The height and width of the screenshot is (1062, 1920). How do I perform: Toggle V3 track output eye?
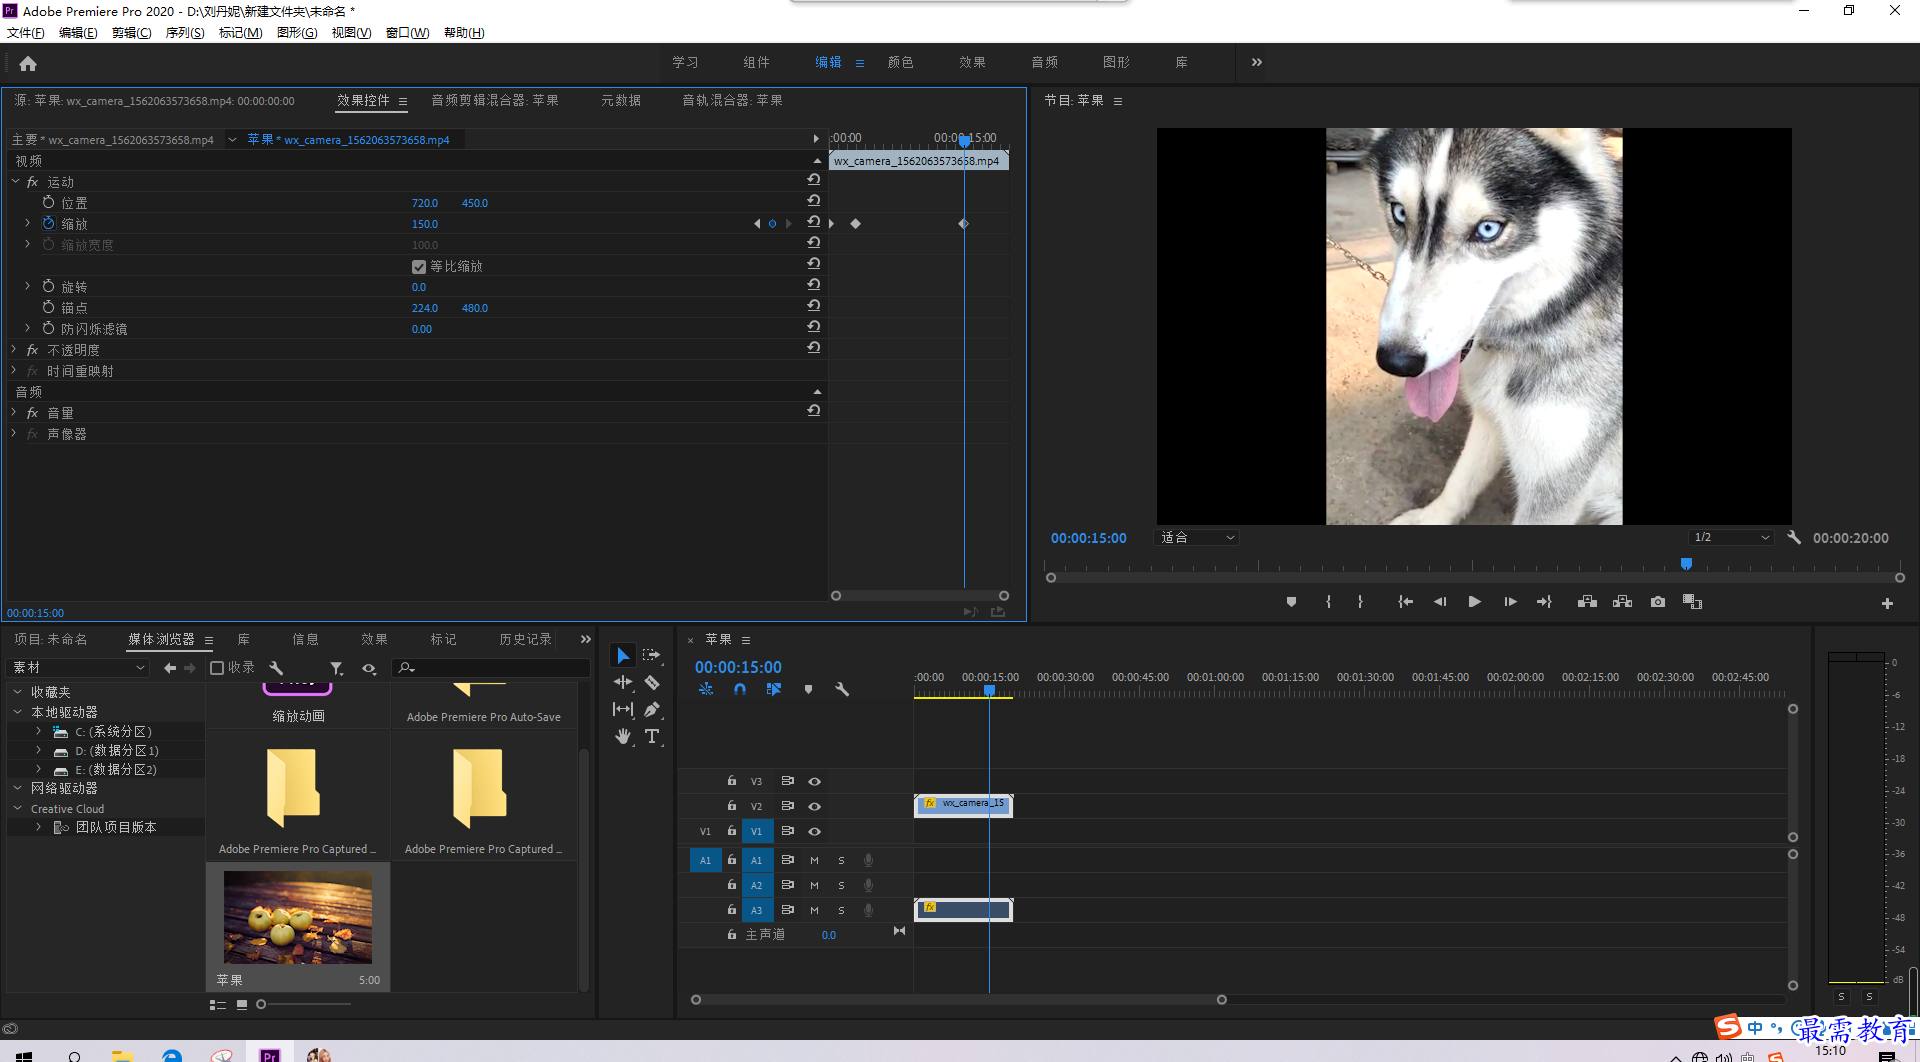click(815, 781)
